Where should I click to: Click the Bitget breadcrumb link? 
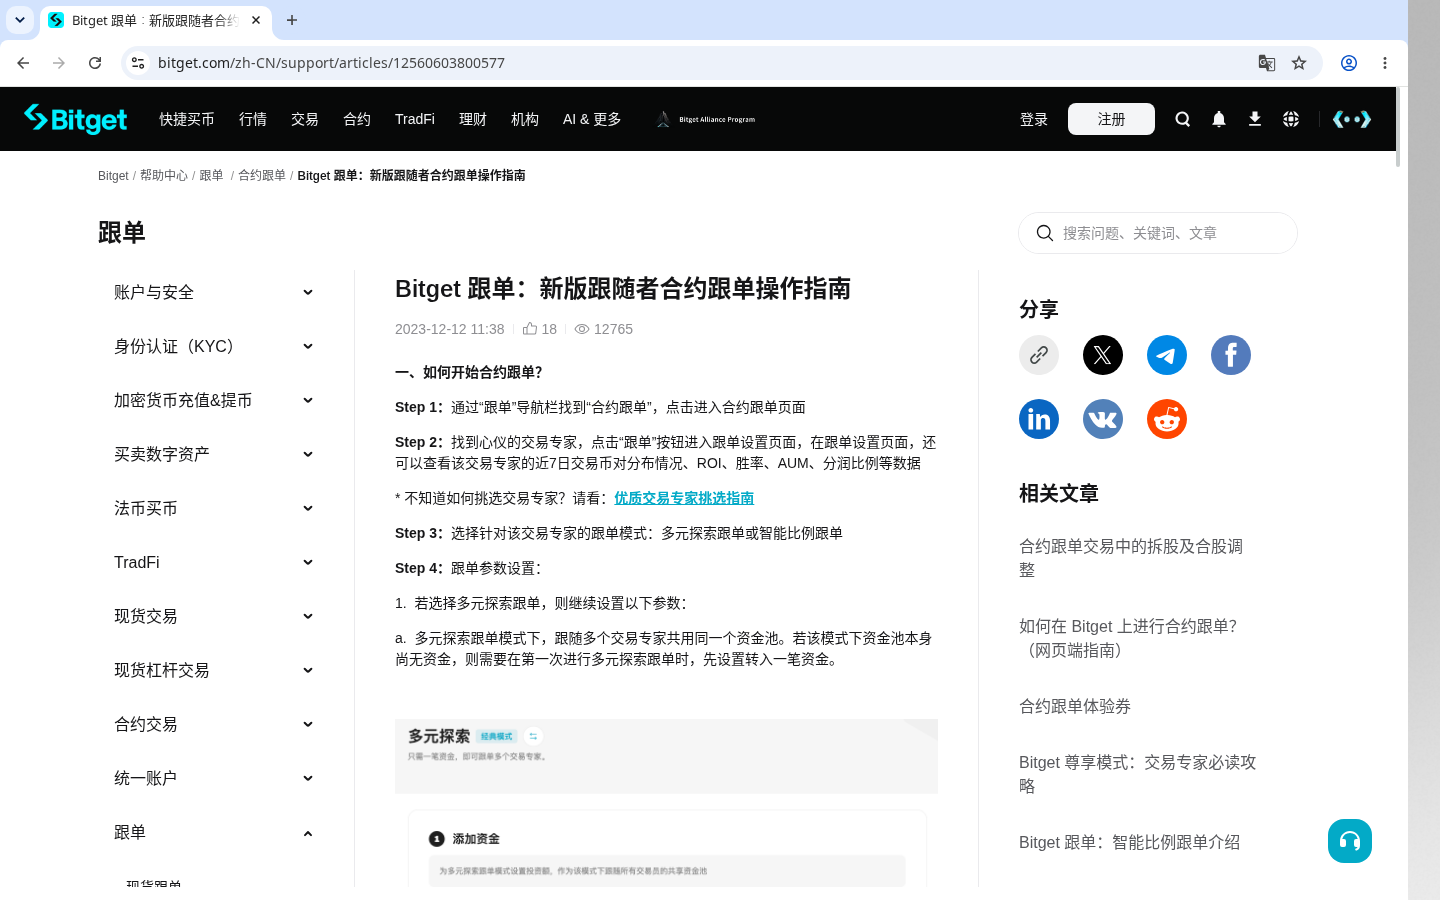click(x=113, y=175)
